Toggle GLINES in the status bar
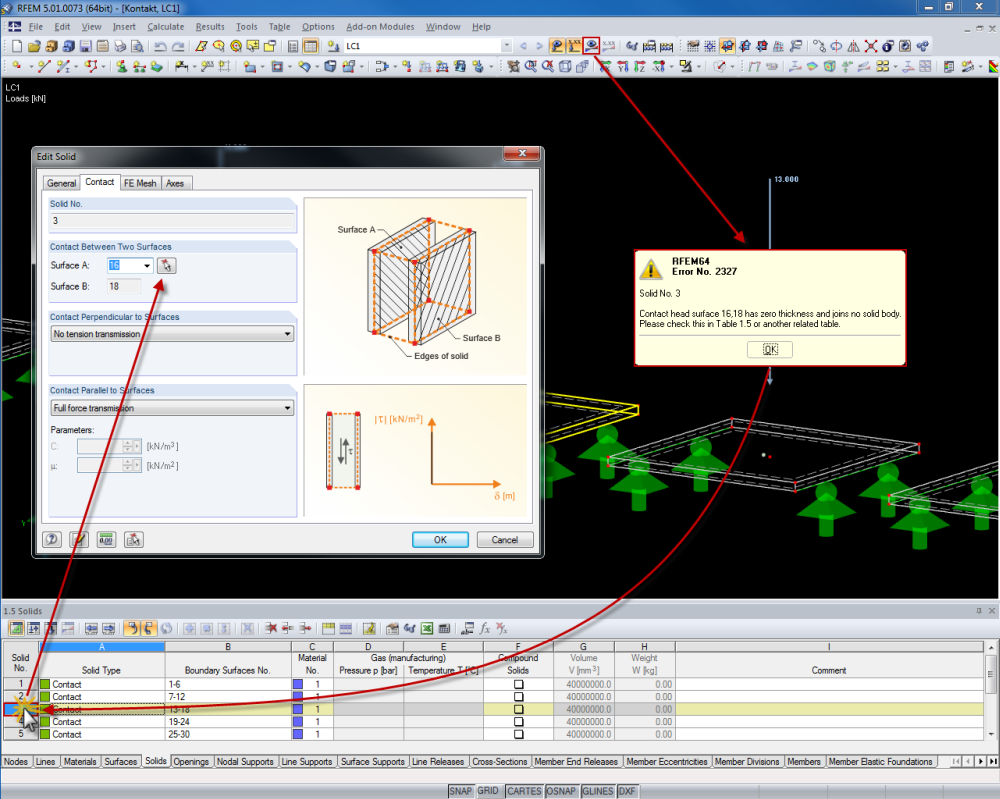This screenshot has height=799, width=1000. pos(598,791)
